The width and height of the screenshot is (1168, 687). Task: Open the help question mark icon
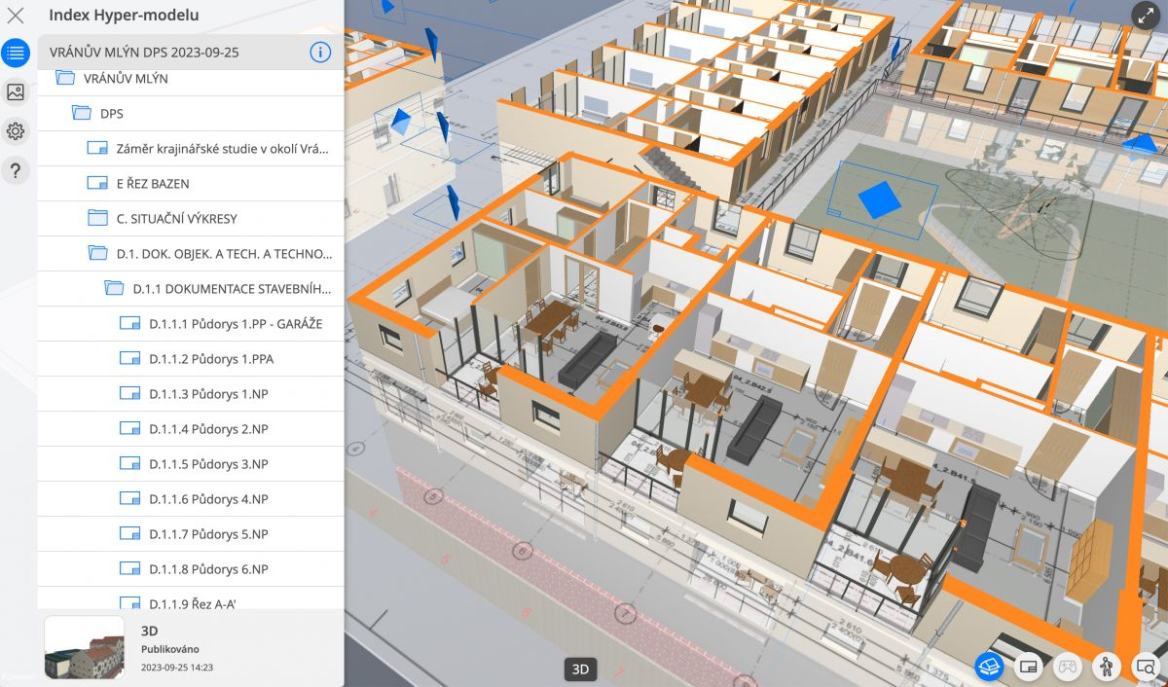coord(15,171)
